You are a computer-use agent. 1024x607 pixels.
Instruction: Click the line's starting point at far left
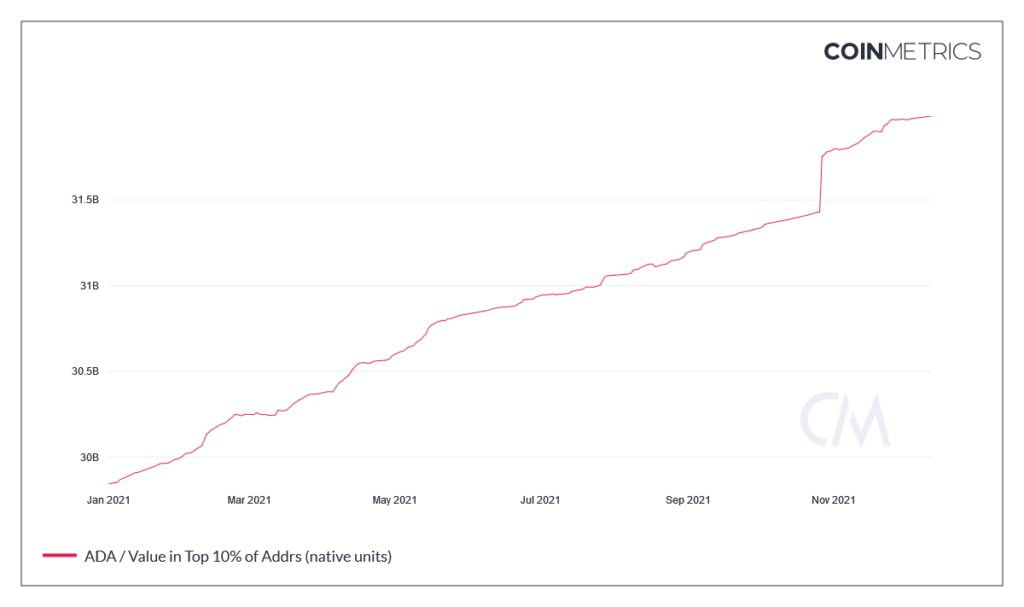click(x=108, y=483)
